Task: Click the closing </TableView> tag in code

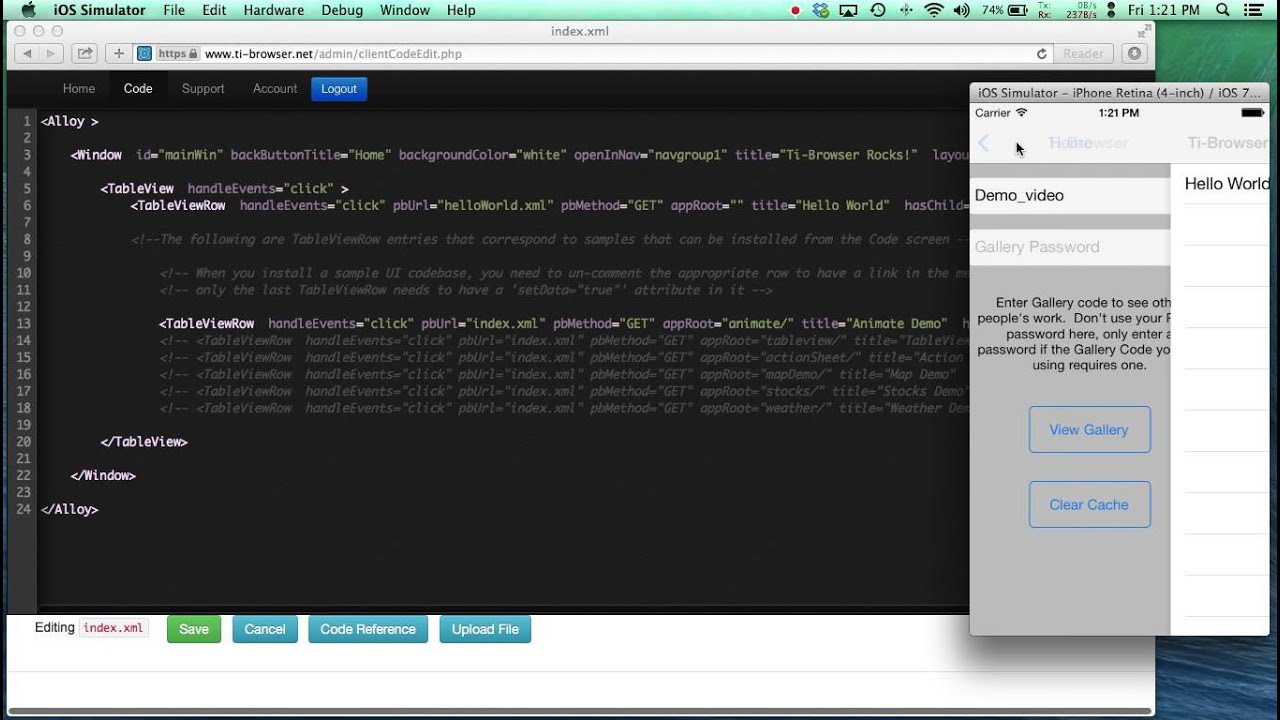Action: [x=144, y=442]
